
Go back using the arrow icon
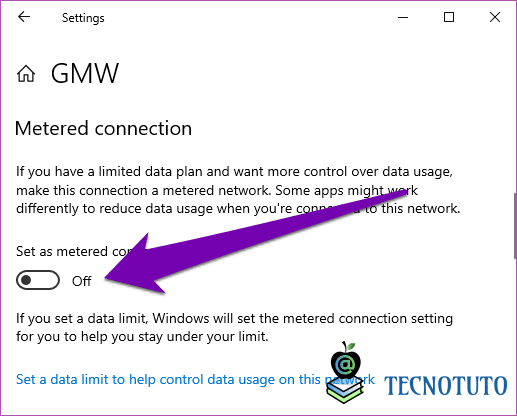(x=24, y=17)
